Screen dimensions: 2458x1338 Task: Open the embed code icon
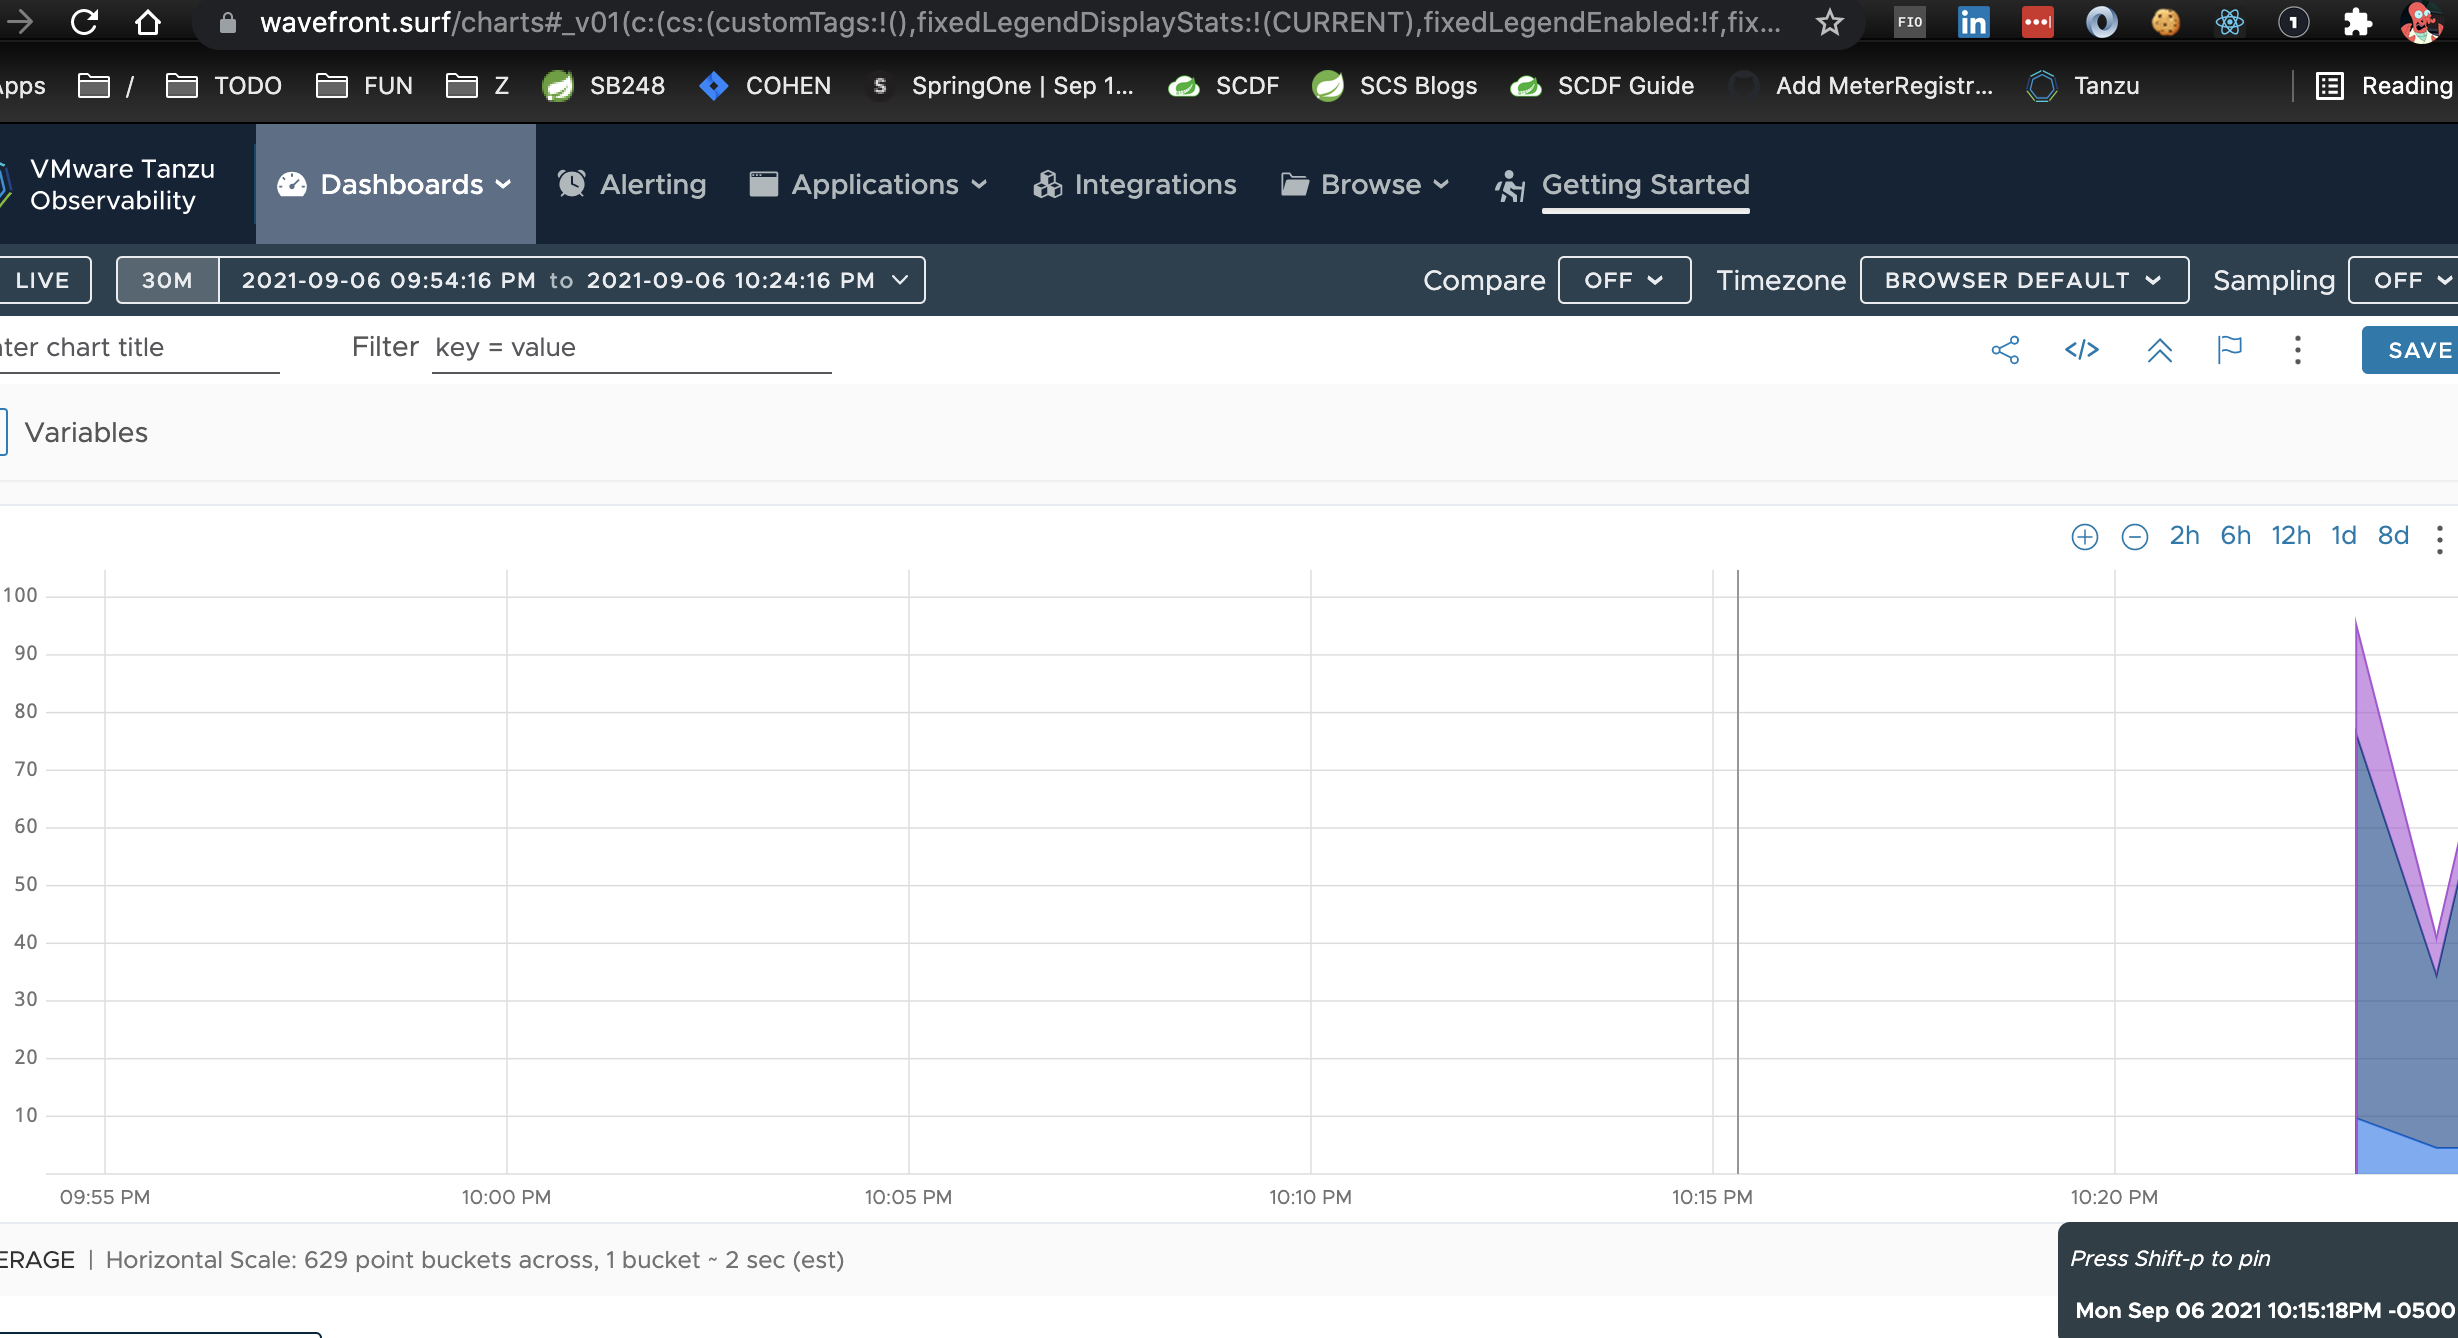[2082, 350]
